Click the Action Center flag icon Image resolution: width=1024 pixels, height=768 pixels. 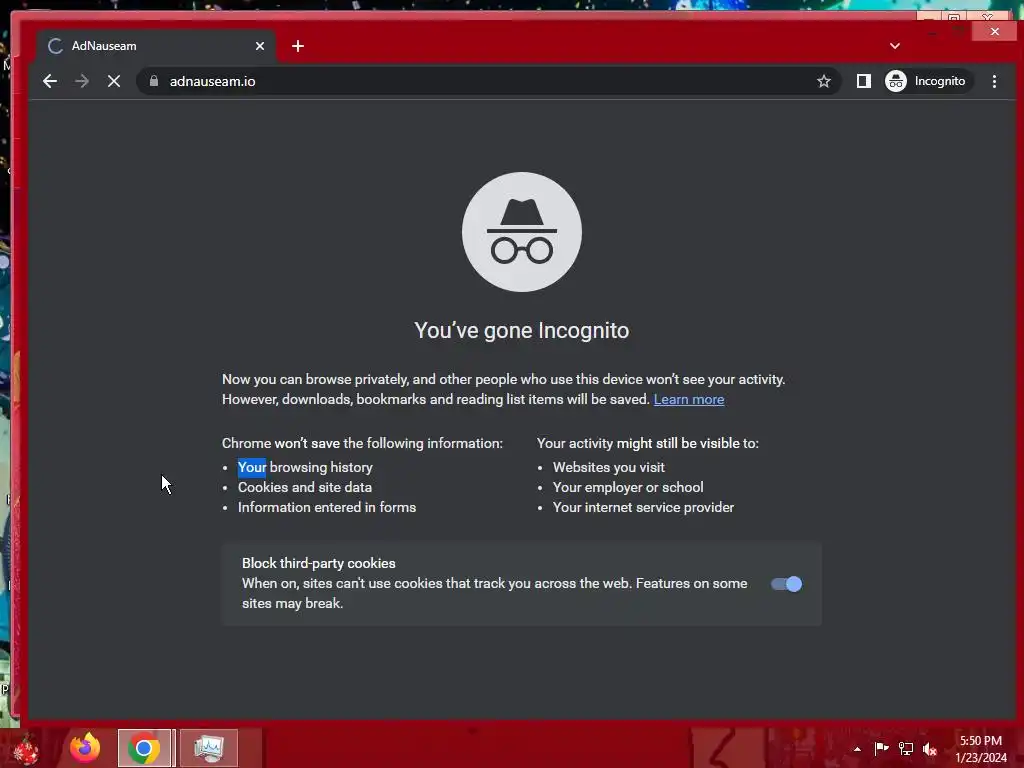tap(882, 748)
